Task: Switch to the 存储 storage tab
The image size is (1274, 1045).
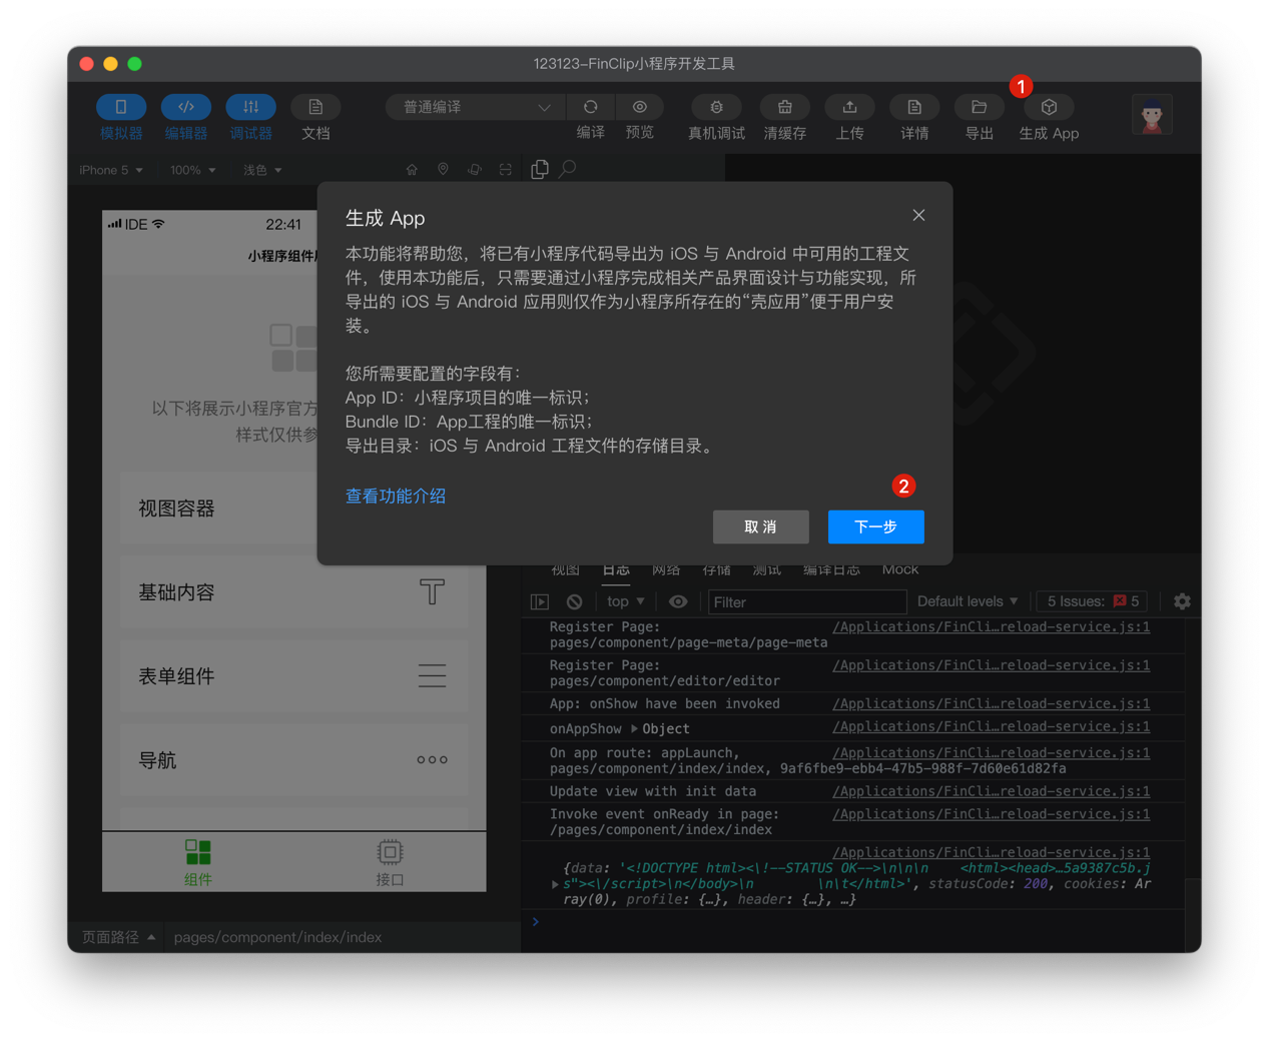Action: (716, 569)
